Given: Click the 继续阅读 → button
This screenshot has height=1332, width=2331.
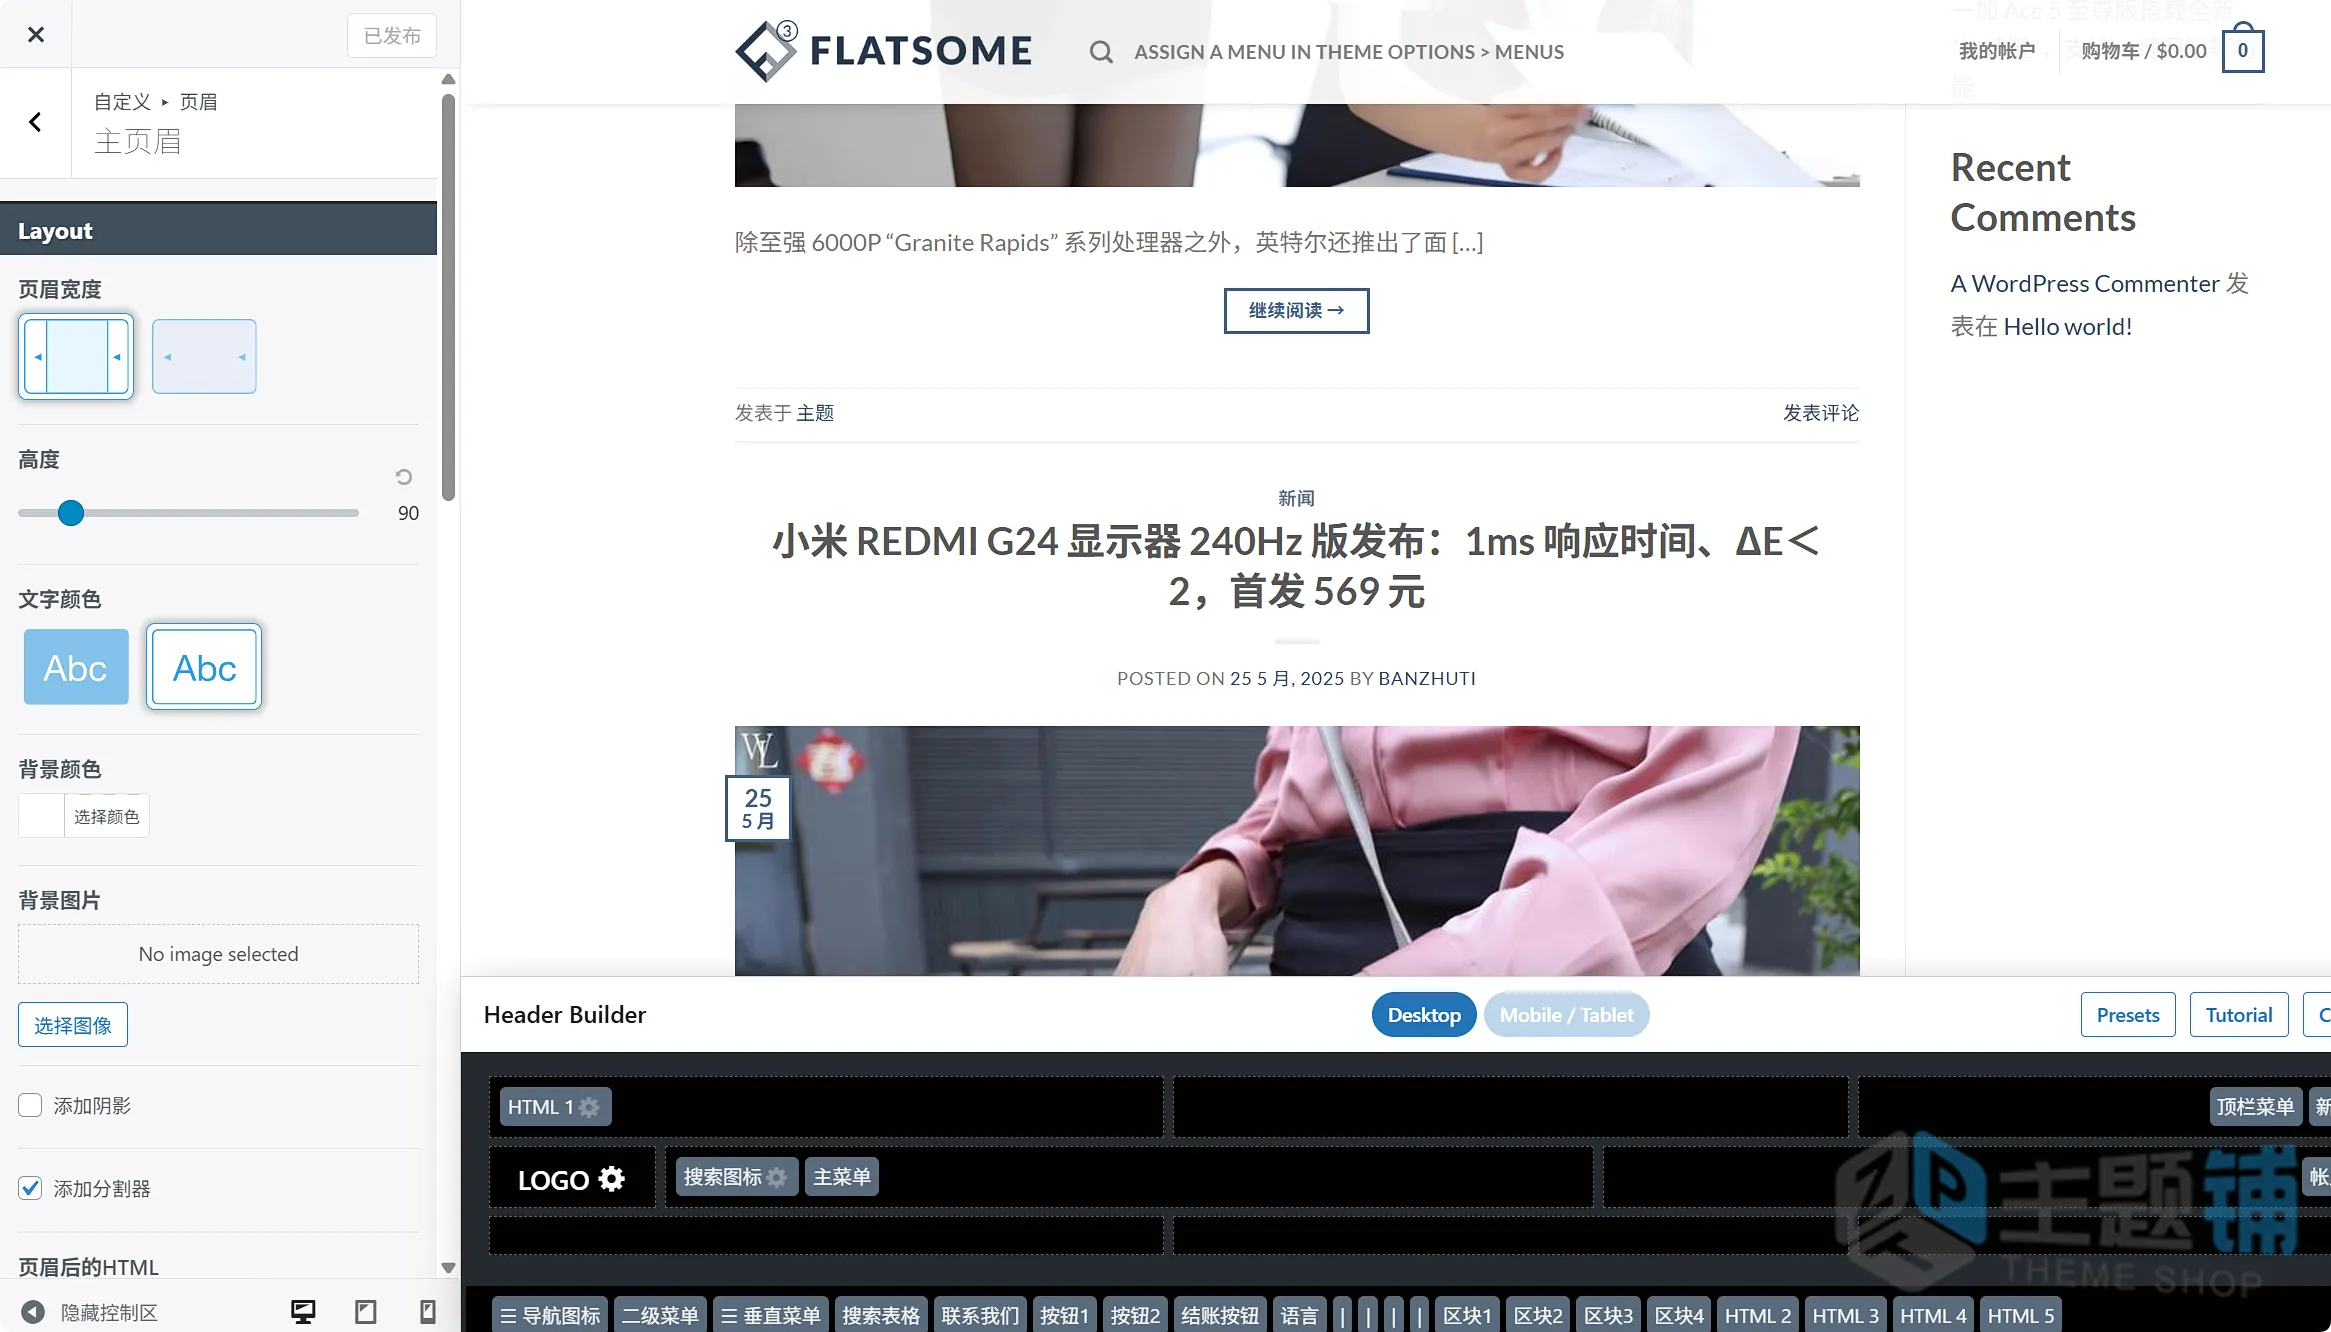Looking at the screenshot, I should coord(1296,311).
